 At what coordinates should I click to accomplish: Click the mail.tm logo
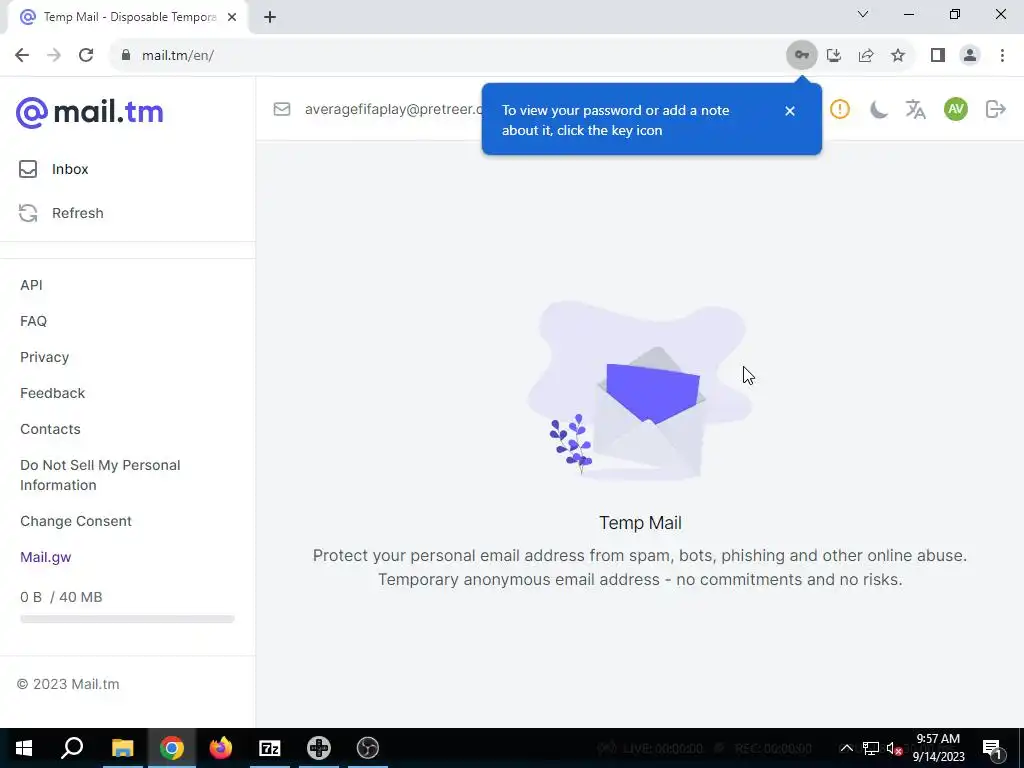(x=89, y=112)
